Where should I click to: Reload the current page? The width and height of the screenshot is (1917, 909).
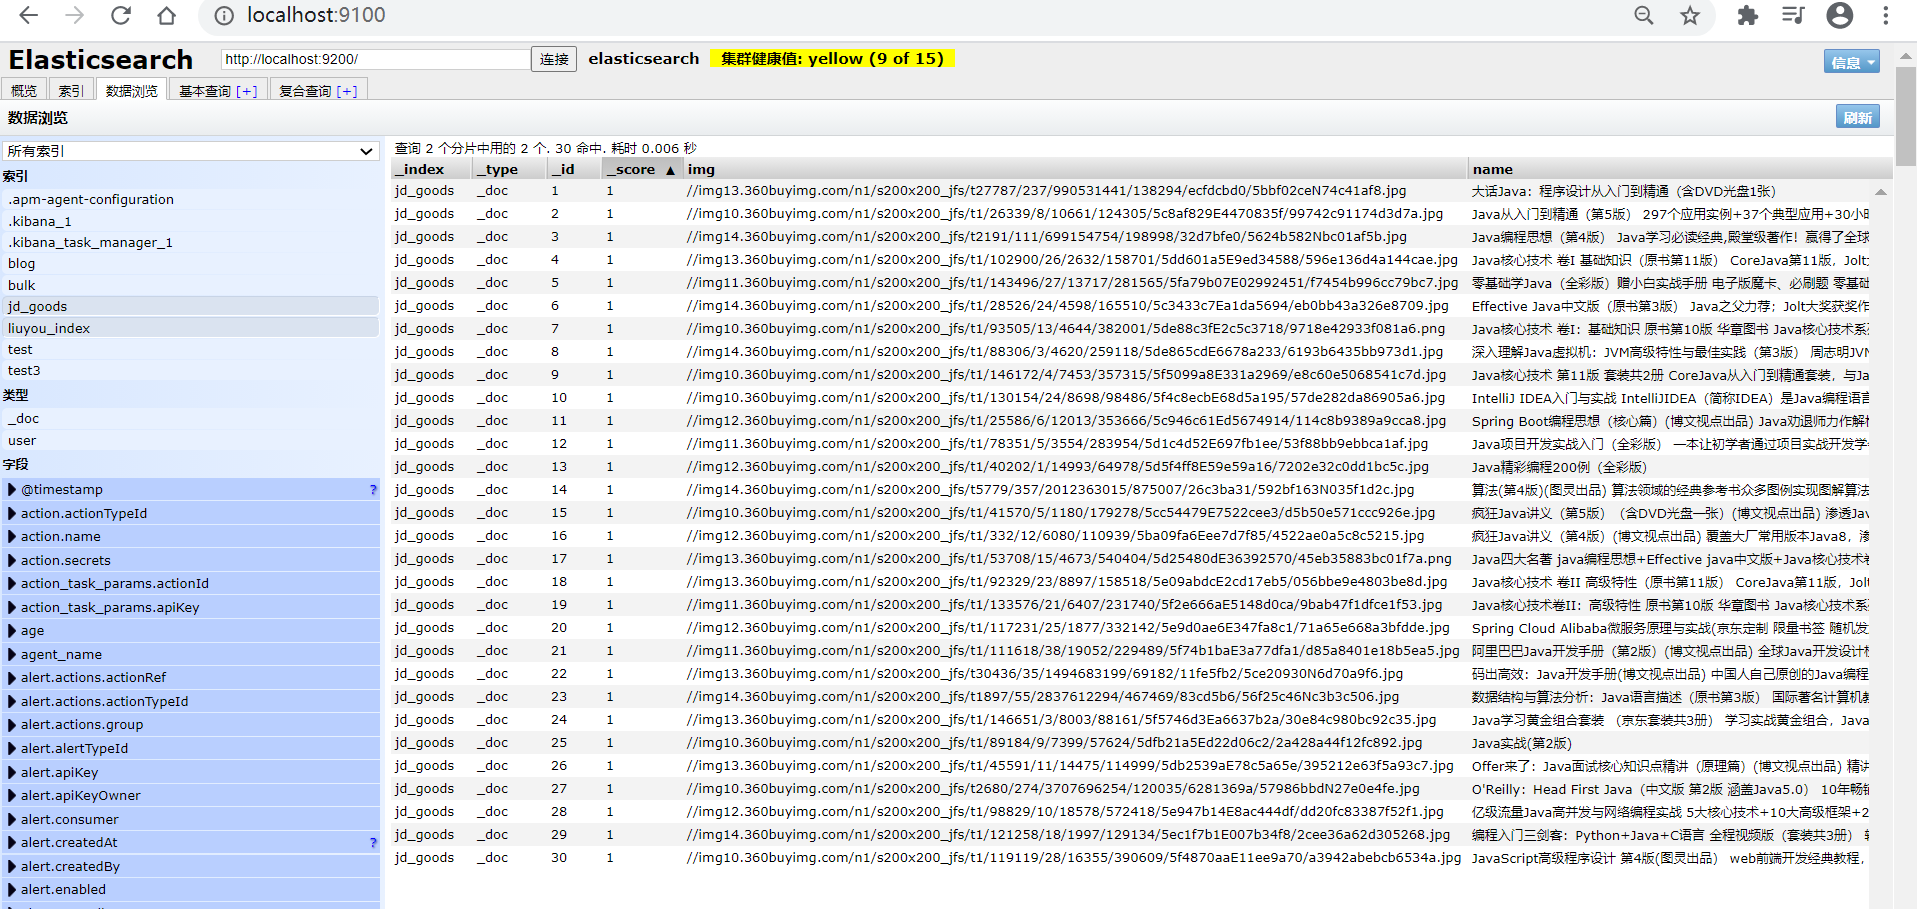click(120, 16)
